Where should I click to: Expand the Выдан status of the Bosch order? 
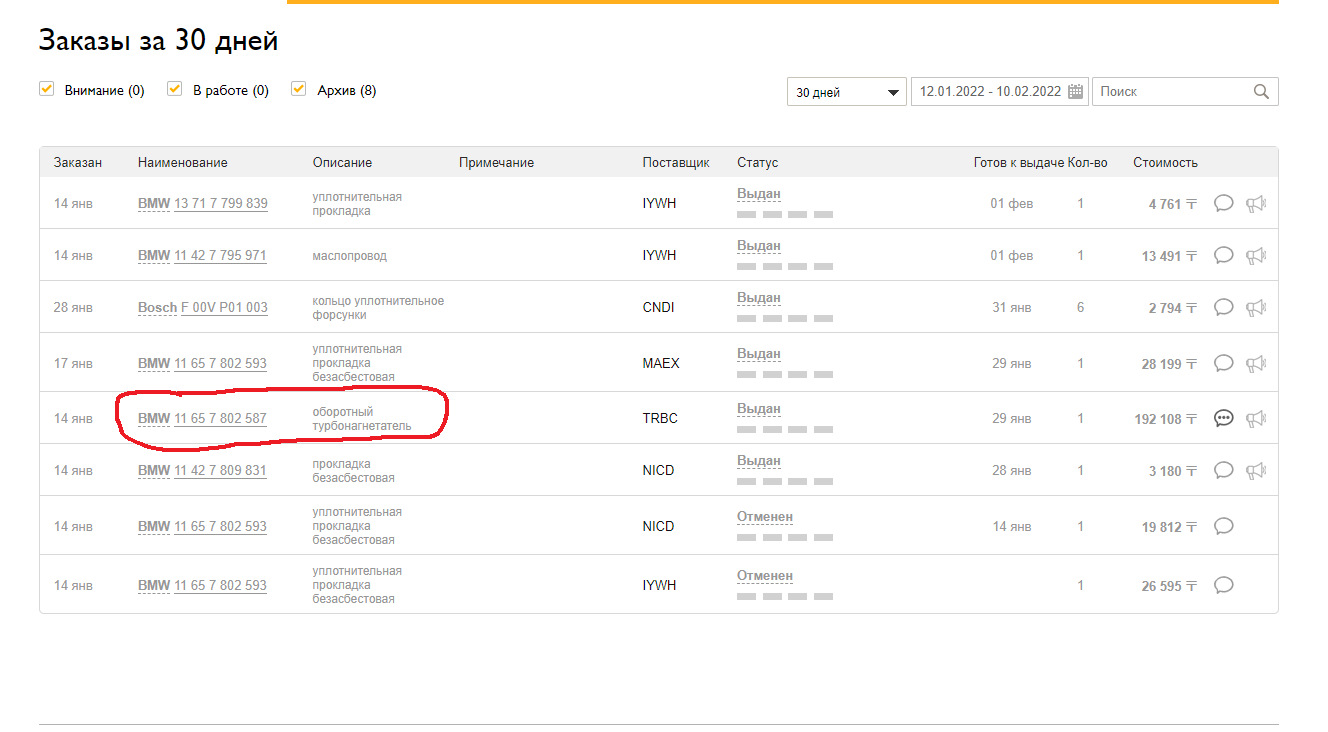click(759, 298)
